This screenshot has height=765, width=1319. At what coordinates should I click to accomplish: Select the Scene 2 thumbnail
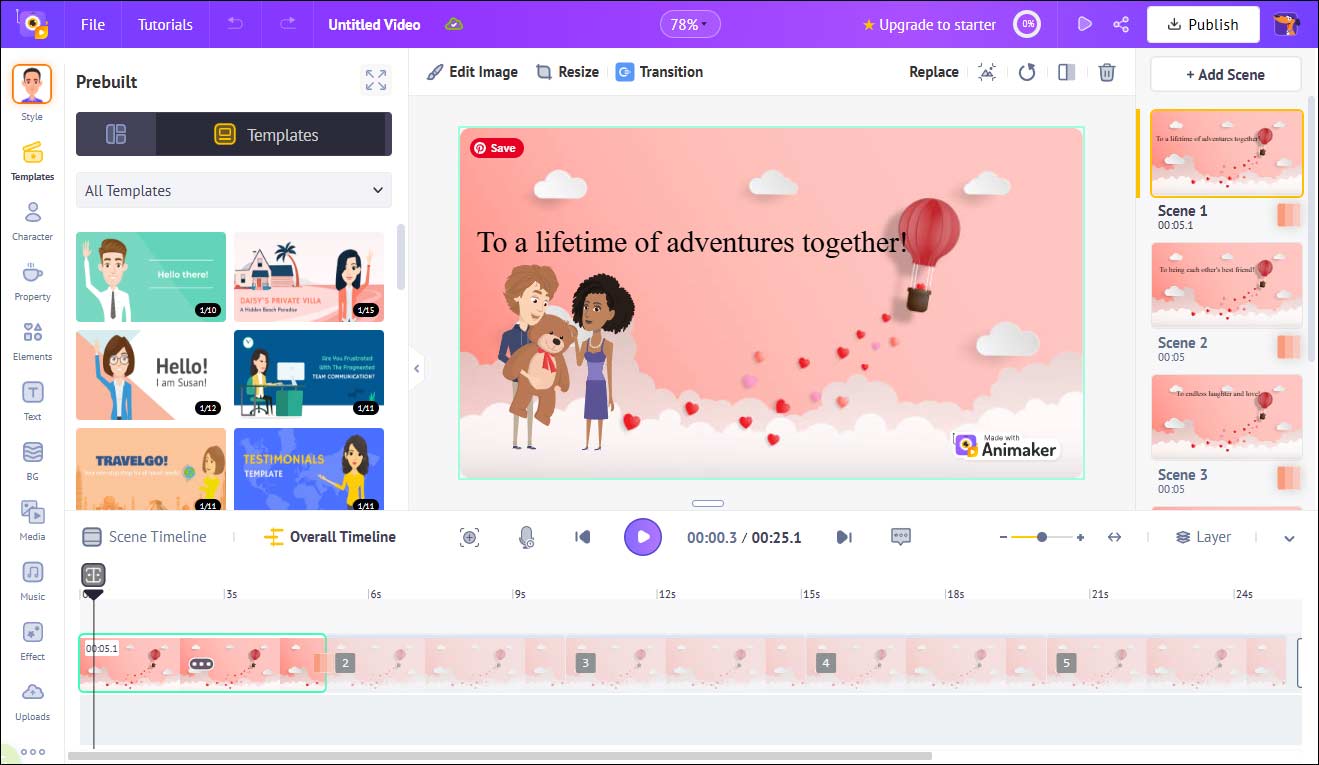(x=1225, y=285)
